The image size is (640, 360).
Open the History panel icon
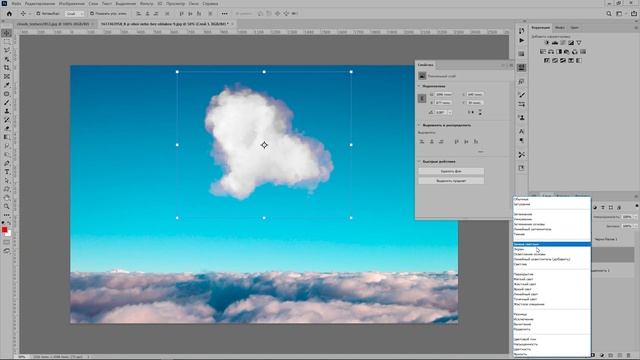point(522,31)
